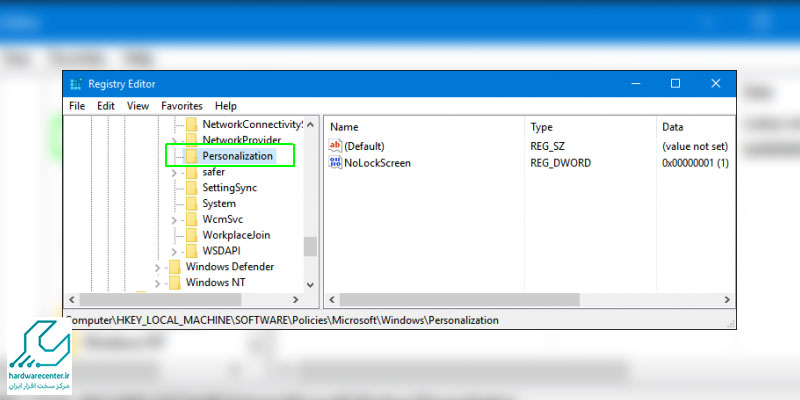Screen dimensions: 800x400
Task: Expand the NetworkProvider key
Action: pyautogui.click(x=175, y=141)
